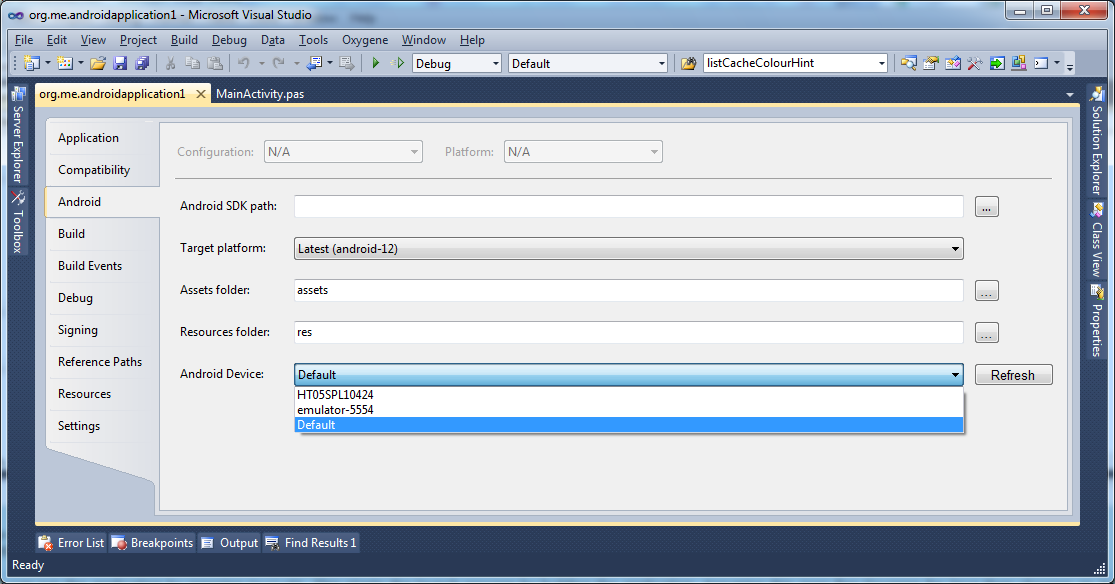Click the New Project toolbar icon
This screenshot has width=1115, height=584.
[32, 63]
